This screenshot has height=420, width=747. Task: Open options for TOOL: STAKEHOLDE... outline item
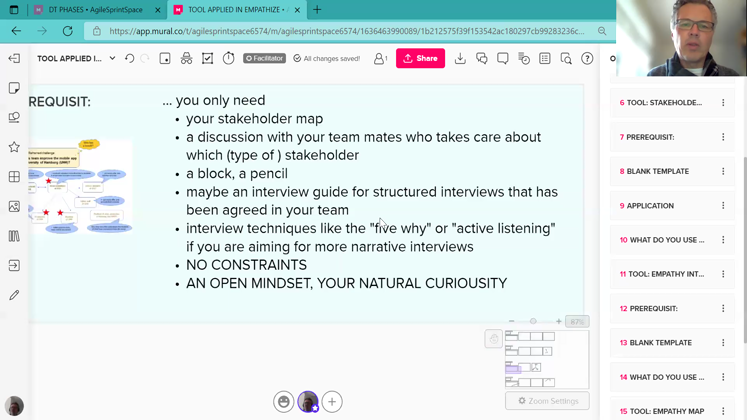pos(723,102)
